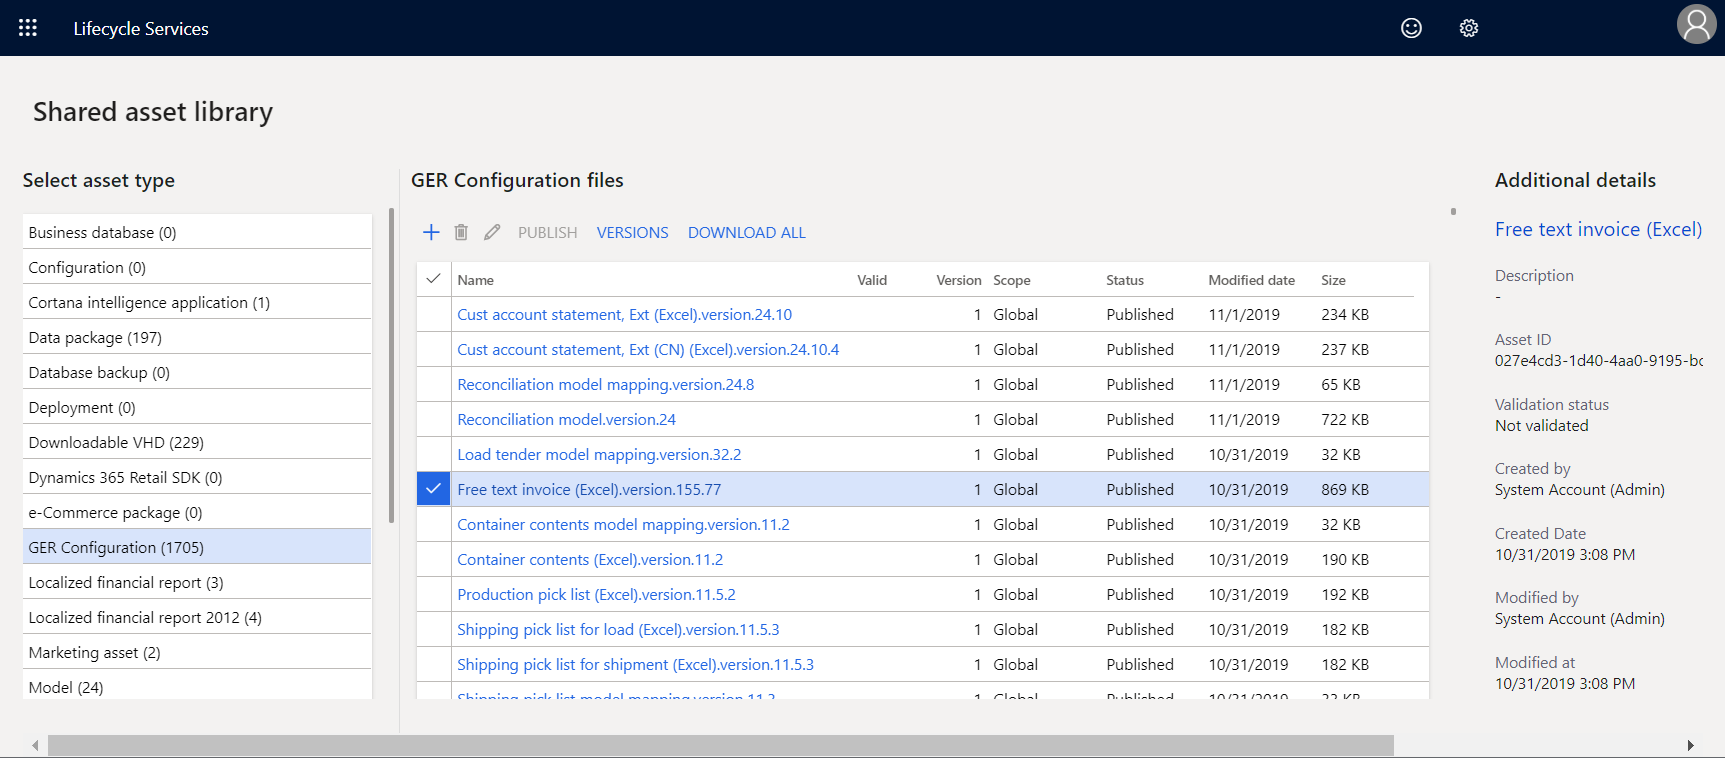Sort by the Modified date column header
Image resolution: width=1725 pixels, height=758 pixels.
(x=1251, y=280)
